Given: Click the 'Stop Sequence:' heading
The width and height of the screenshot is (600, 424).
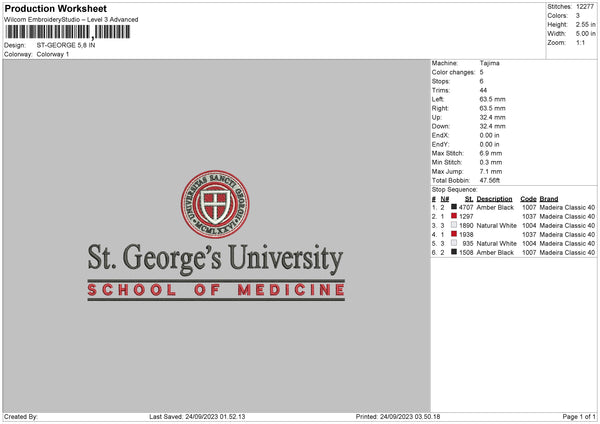Looking at the screenshot, I should [455, 189].
